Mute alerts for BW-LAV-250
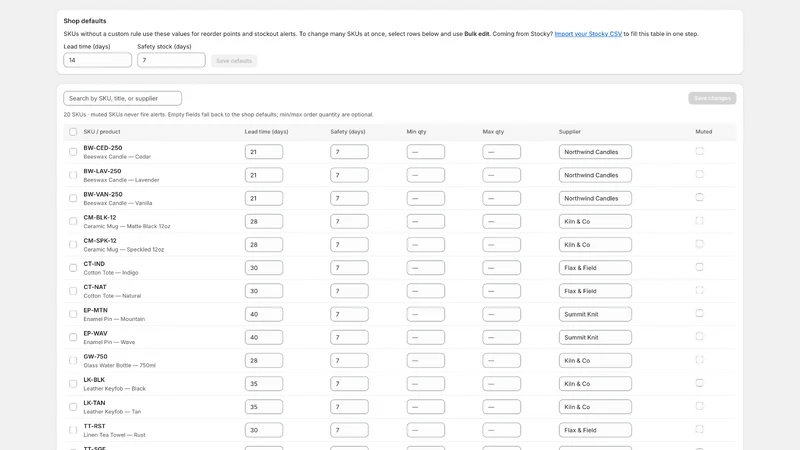Screen dimensions: 800x450 (x=699, y=174)
